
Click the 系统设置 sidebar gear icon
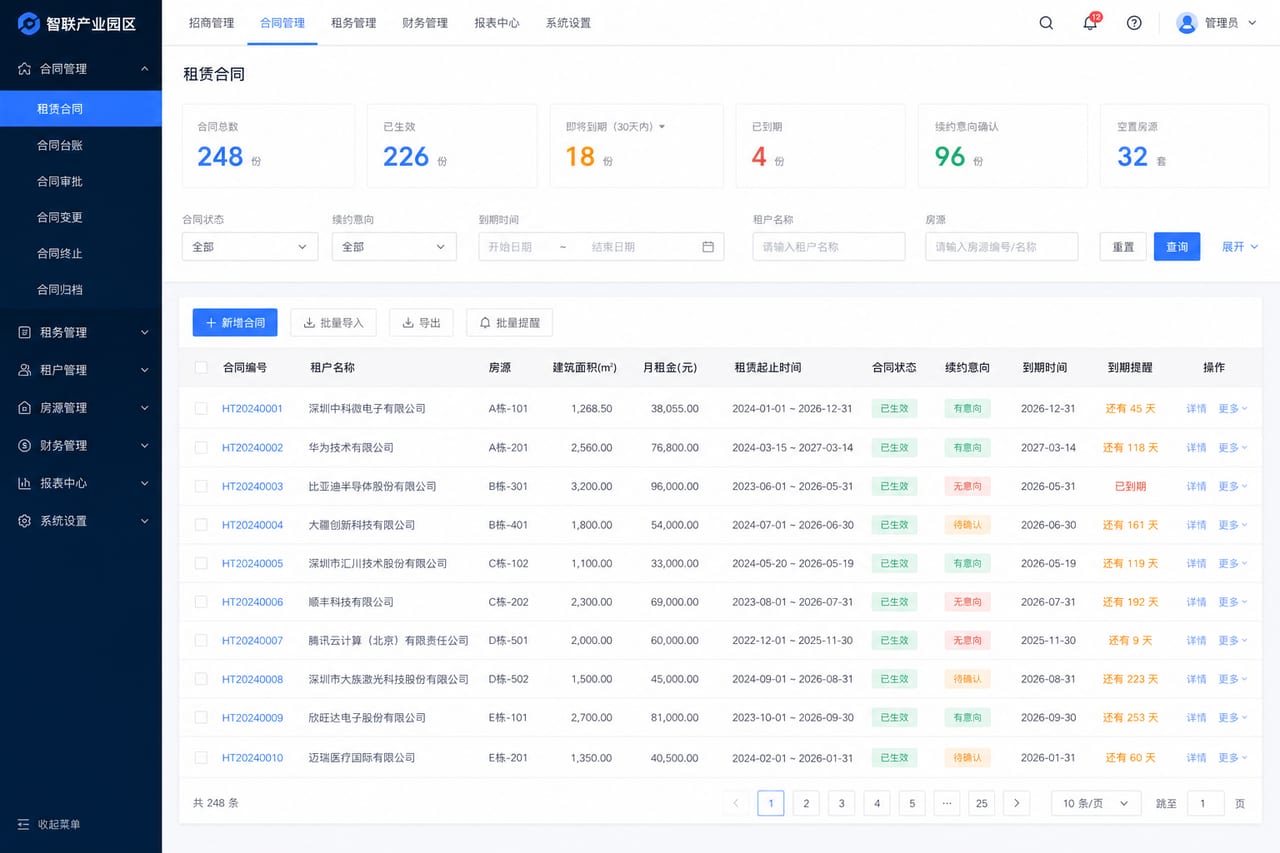click(x=25, y=521)
